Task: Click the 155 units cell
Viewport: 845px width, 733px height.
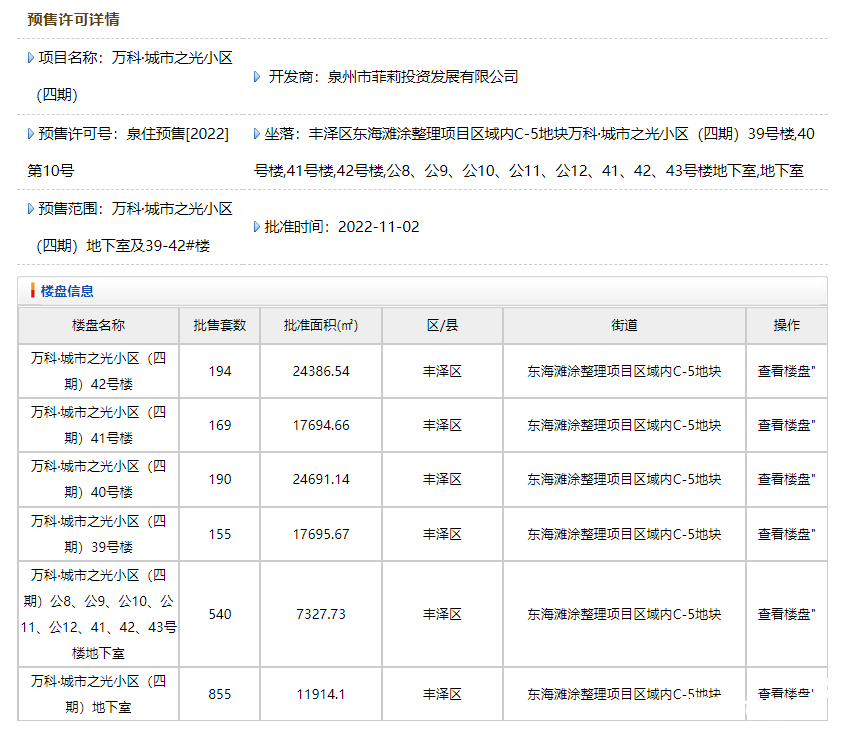Action: (220, 534)
